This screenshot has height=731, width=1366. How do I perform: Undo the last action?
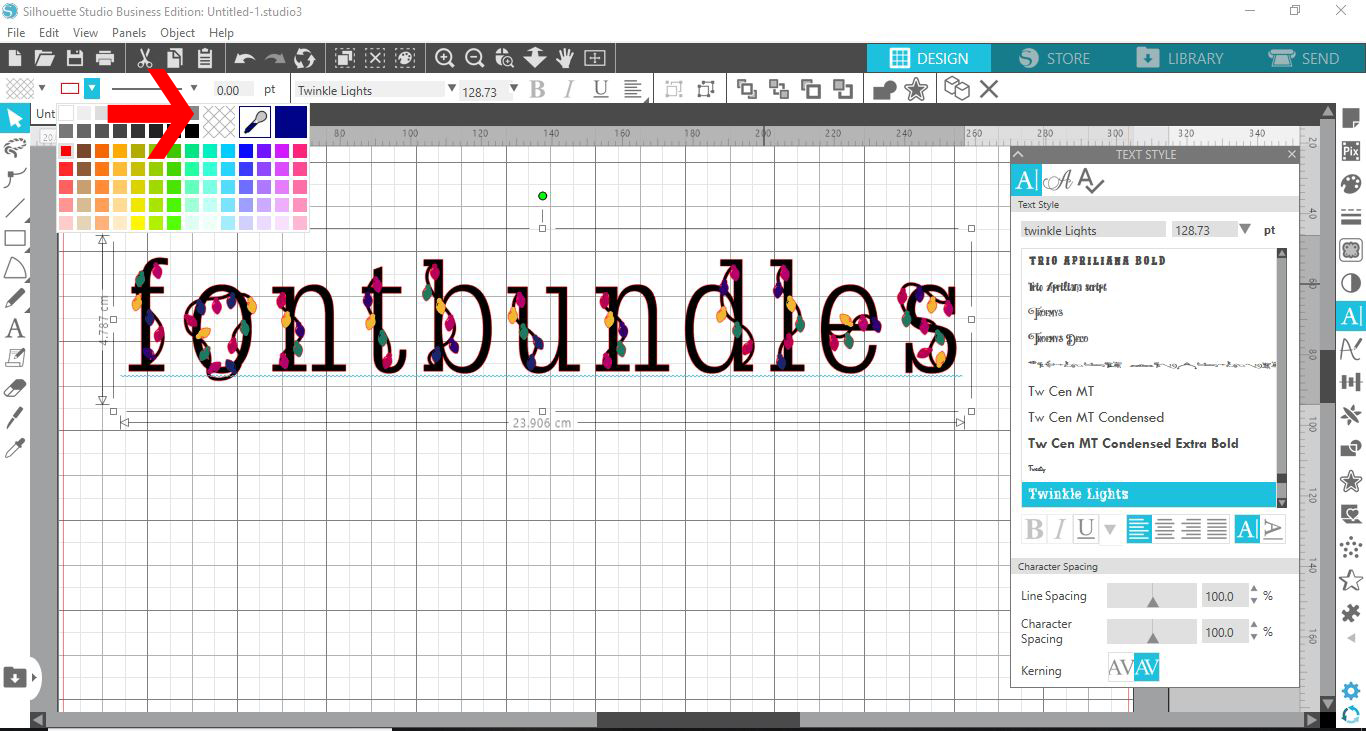click(245, 59)
